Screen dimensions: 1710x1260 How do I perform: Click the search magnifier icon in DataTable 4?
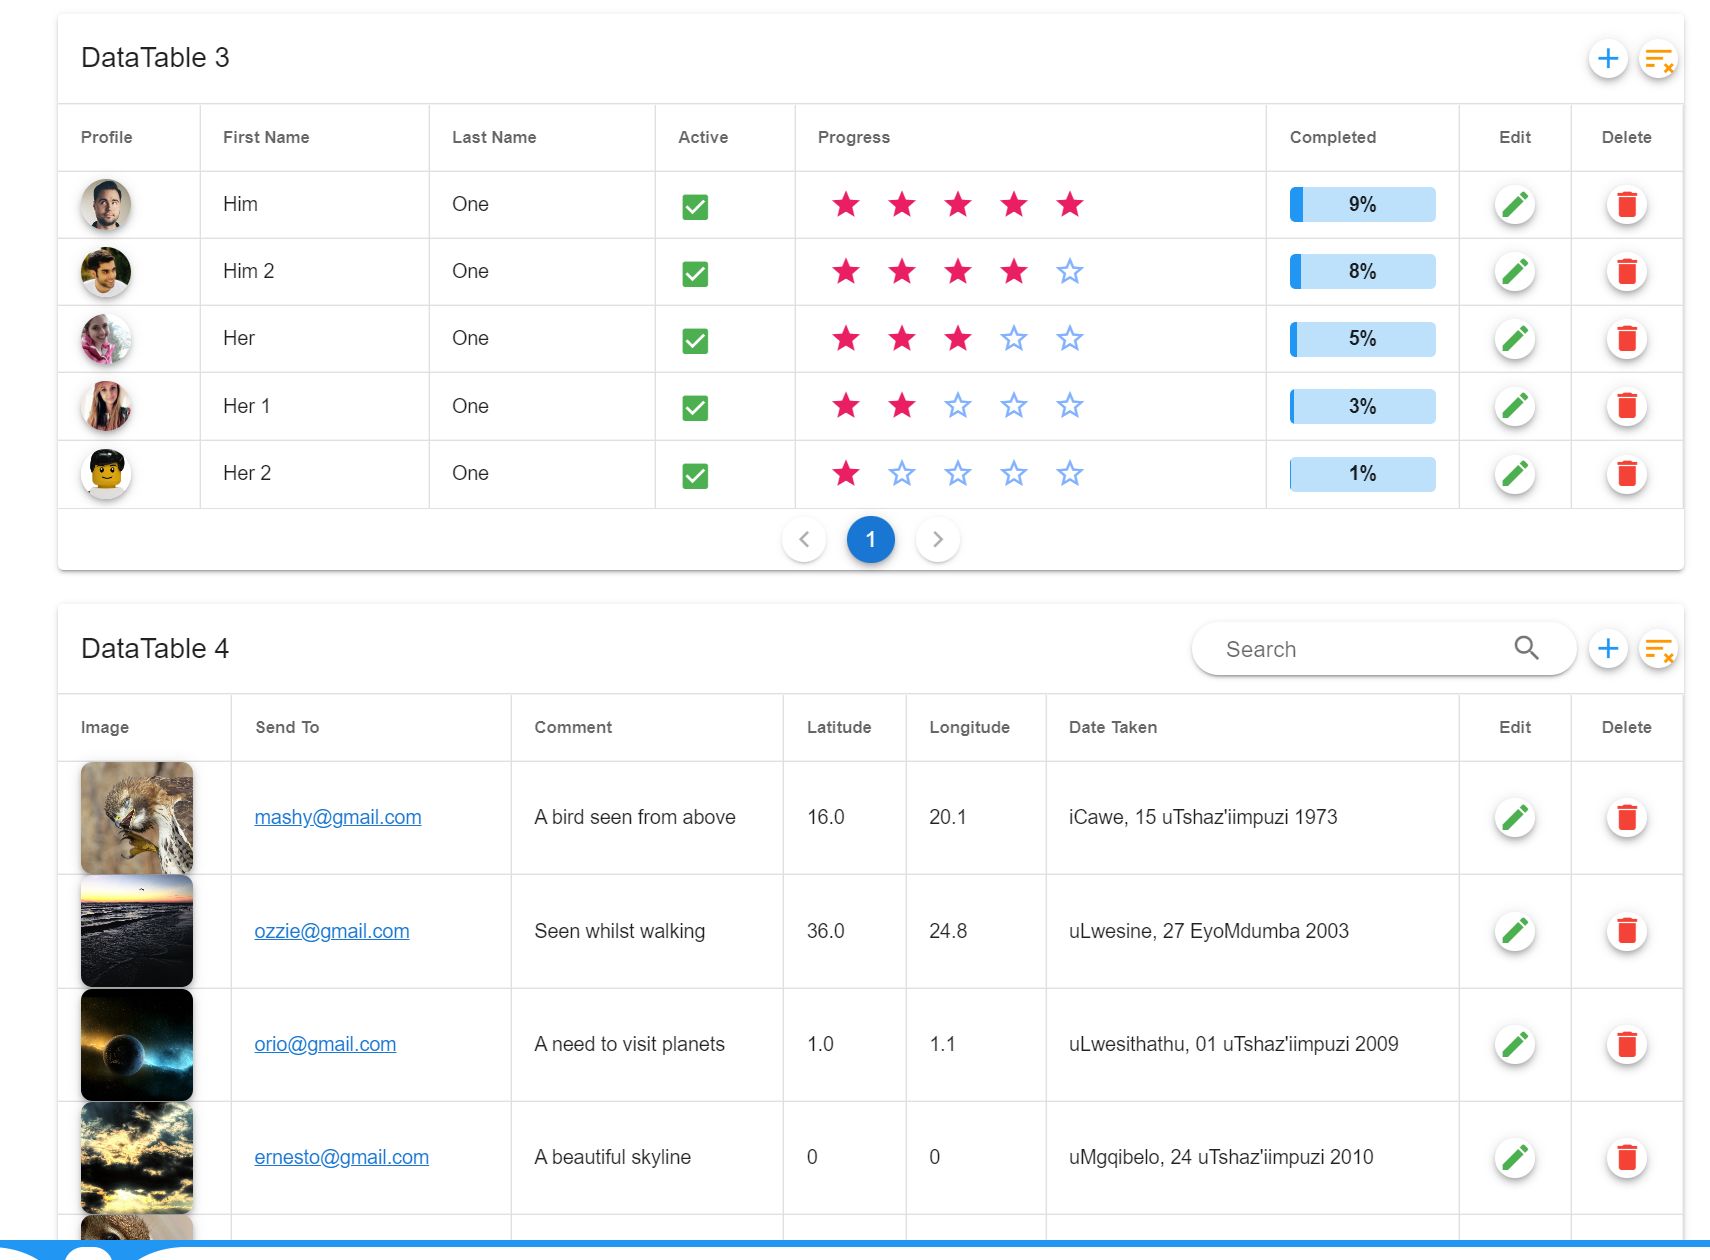tap(1526, 648)
